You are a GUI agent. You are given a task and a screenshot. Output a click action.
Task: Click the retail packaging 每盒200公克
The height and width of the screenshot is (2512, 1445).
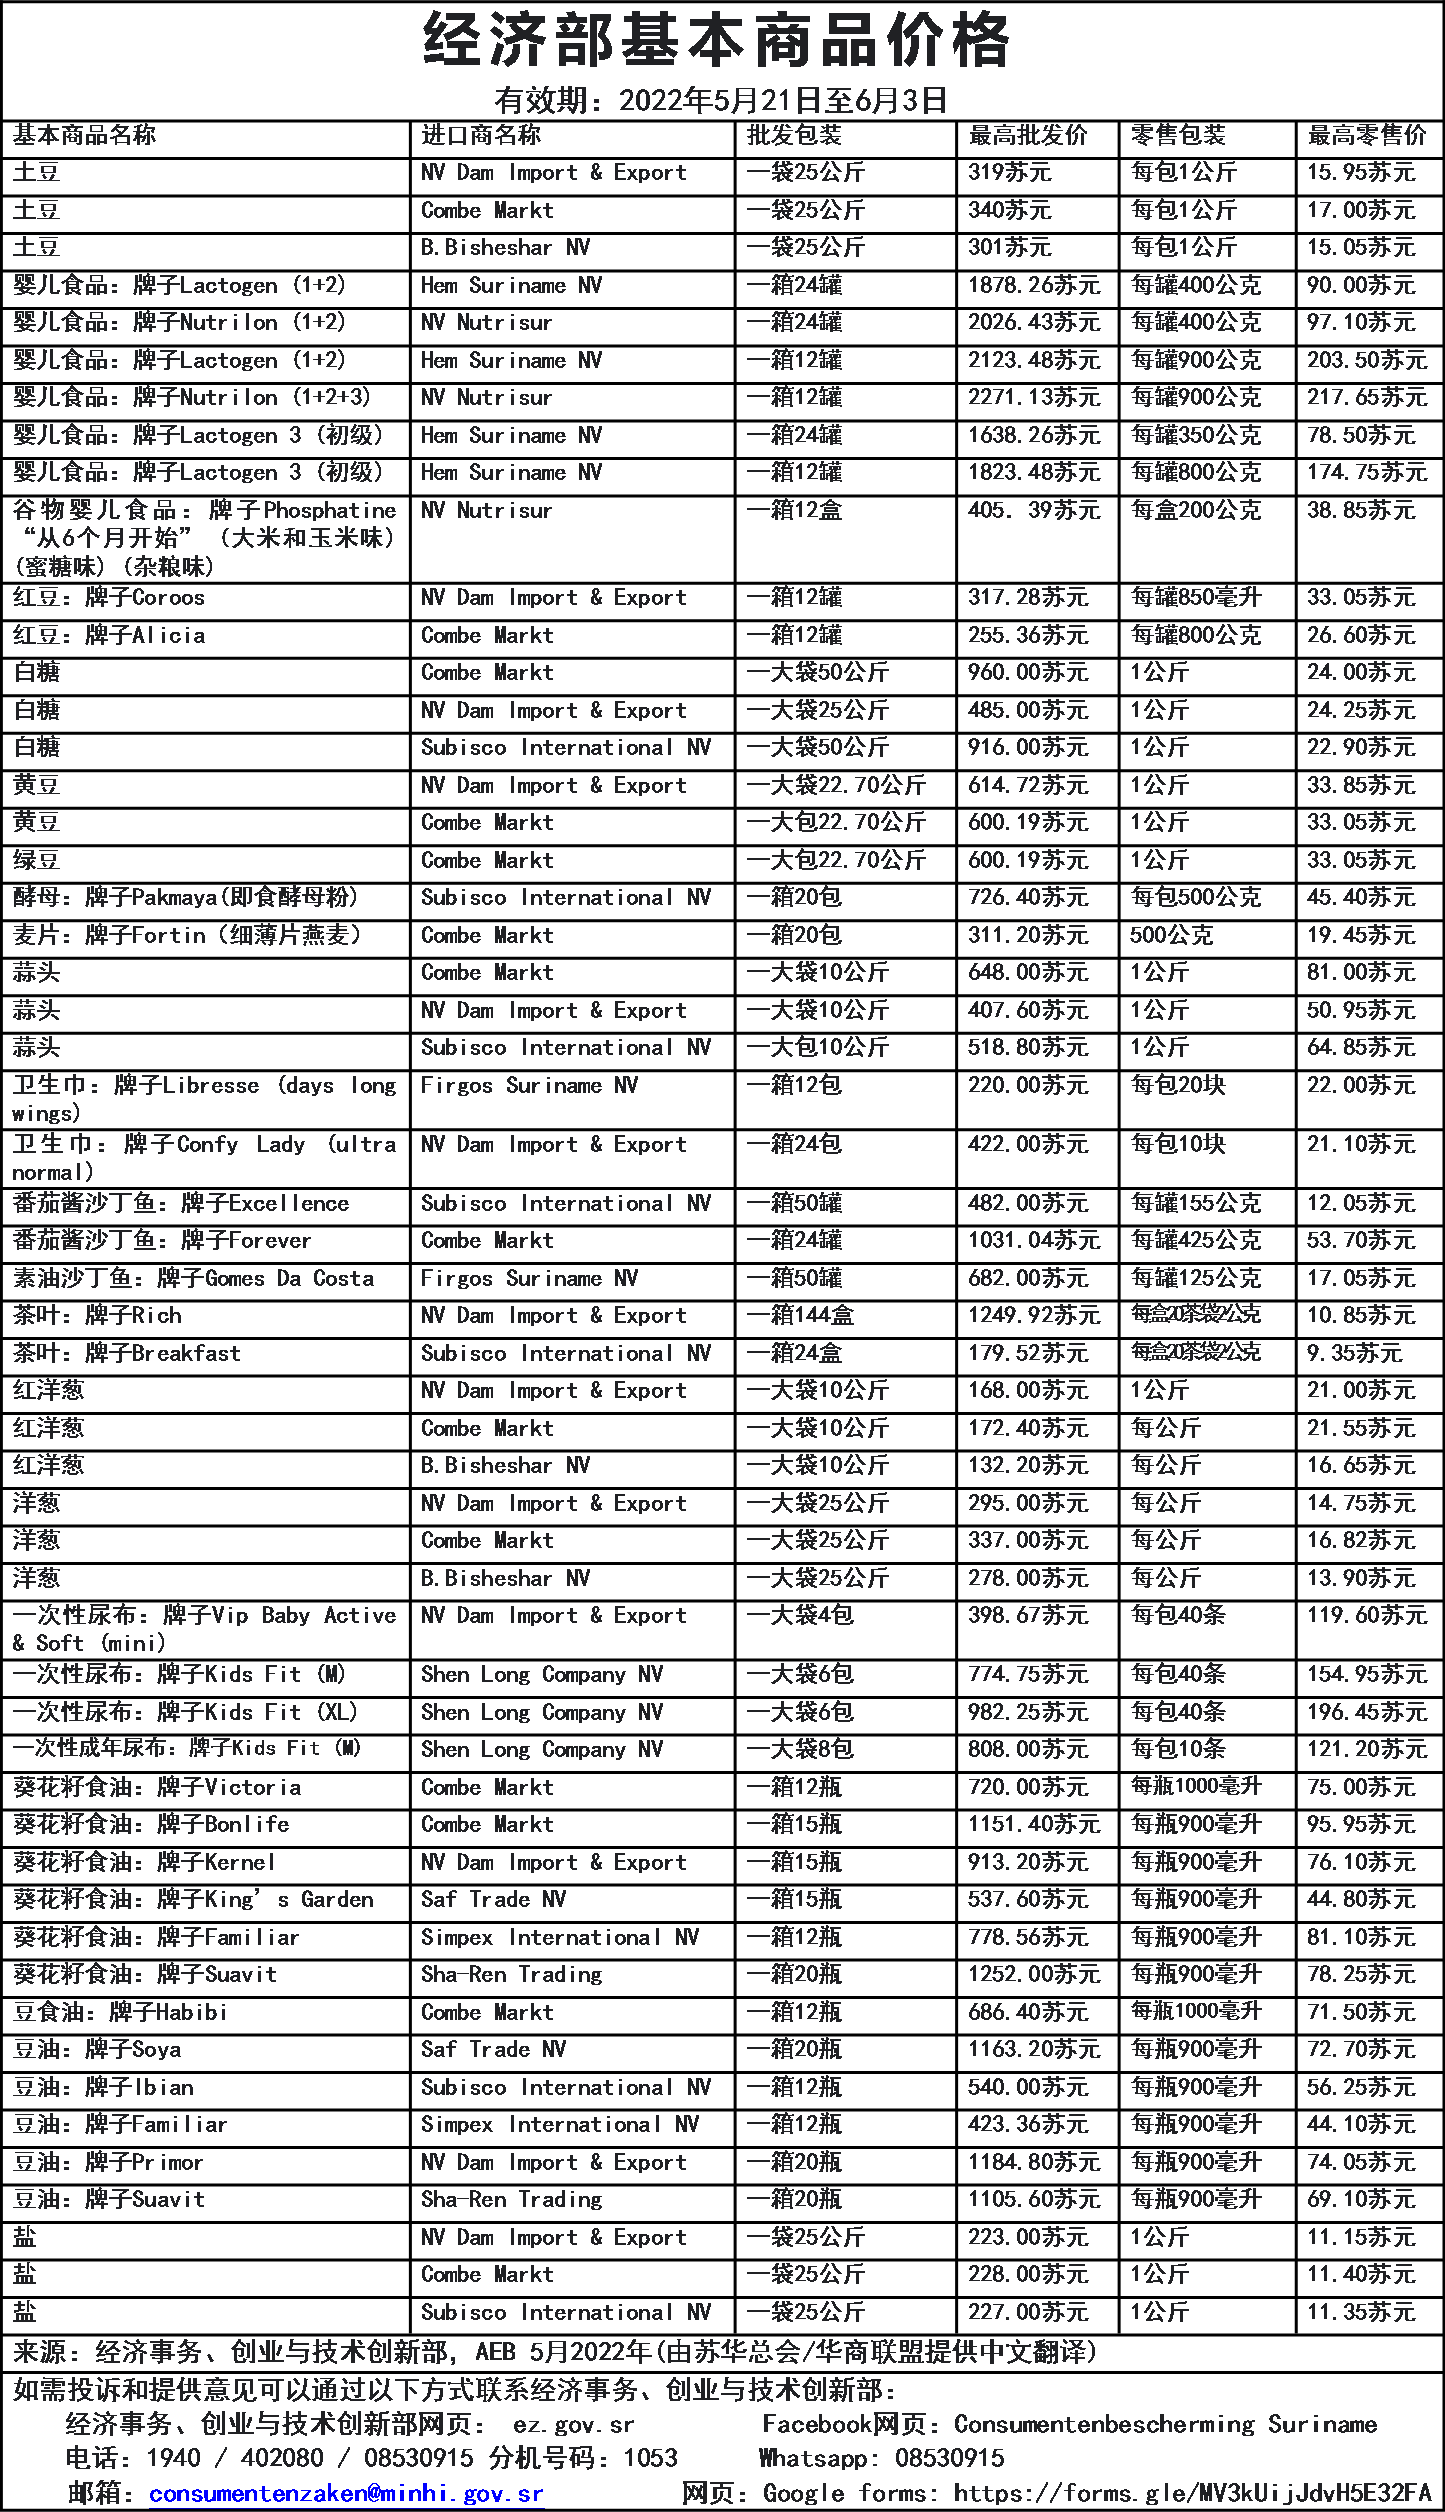click(1196, 510)
